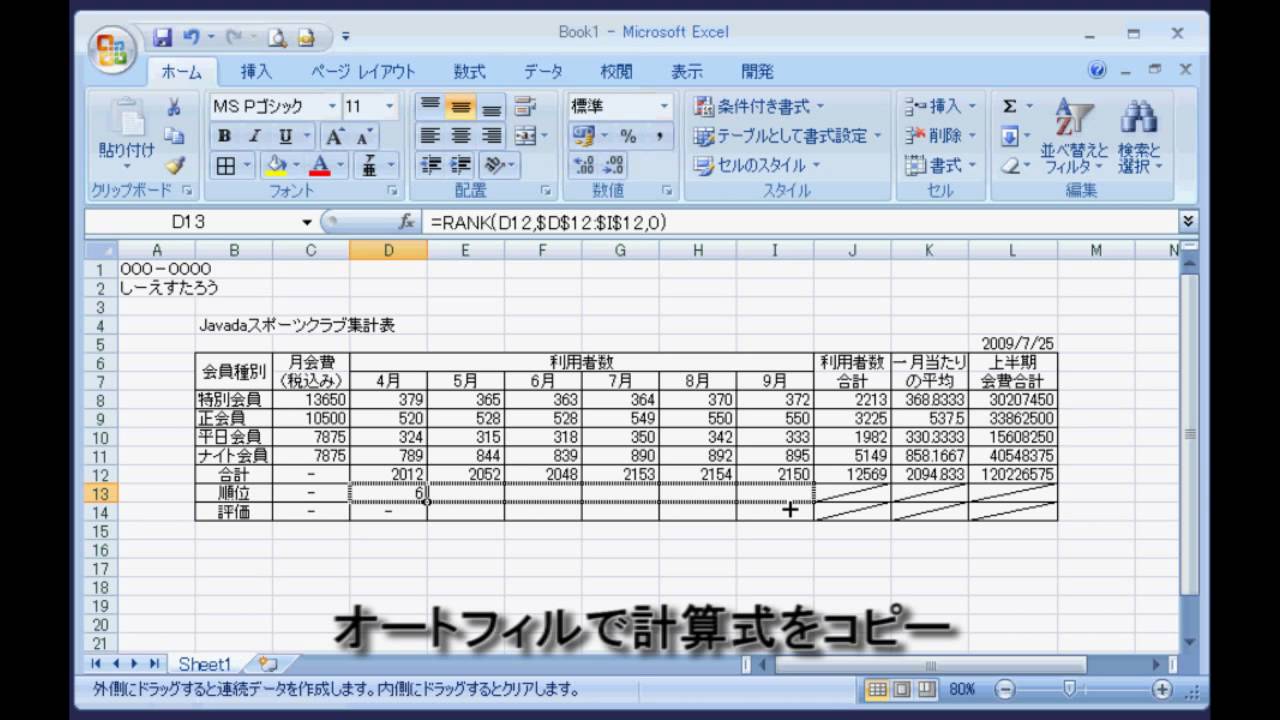Switch to the データ ribbon tab
The width and height of the screenshot is (1280, 720).
(x=543, y=72)
